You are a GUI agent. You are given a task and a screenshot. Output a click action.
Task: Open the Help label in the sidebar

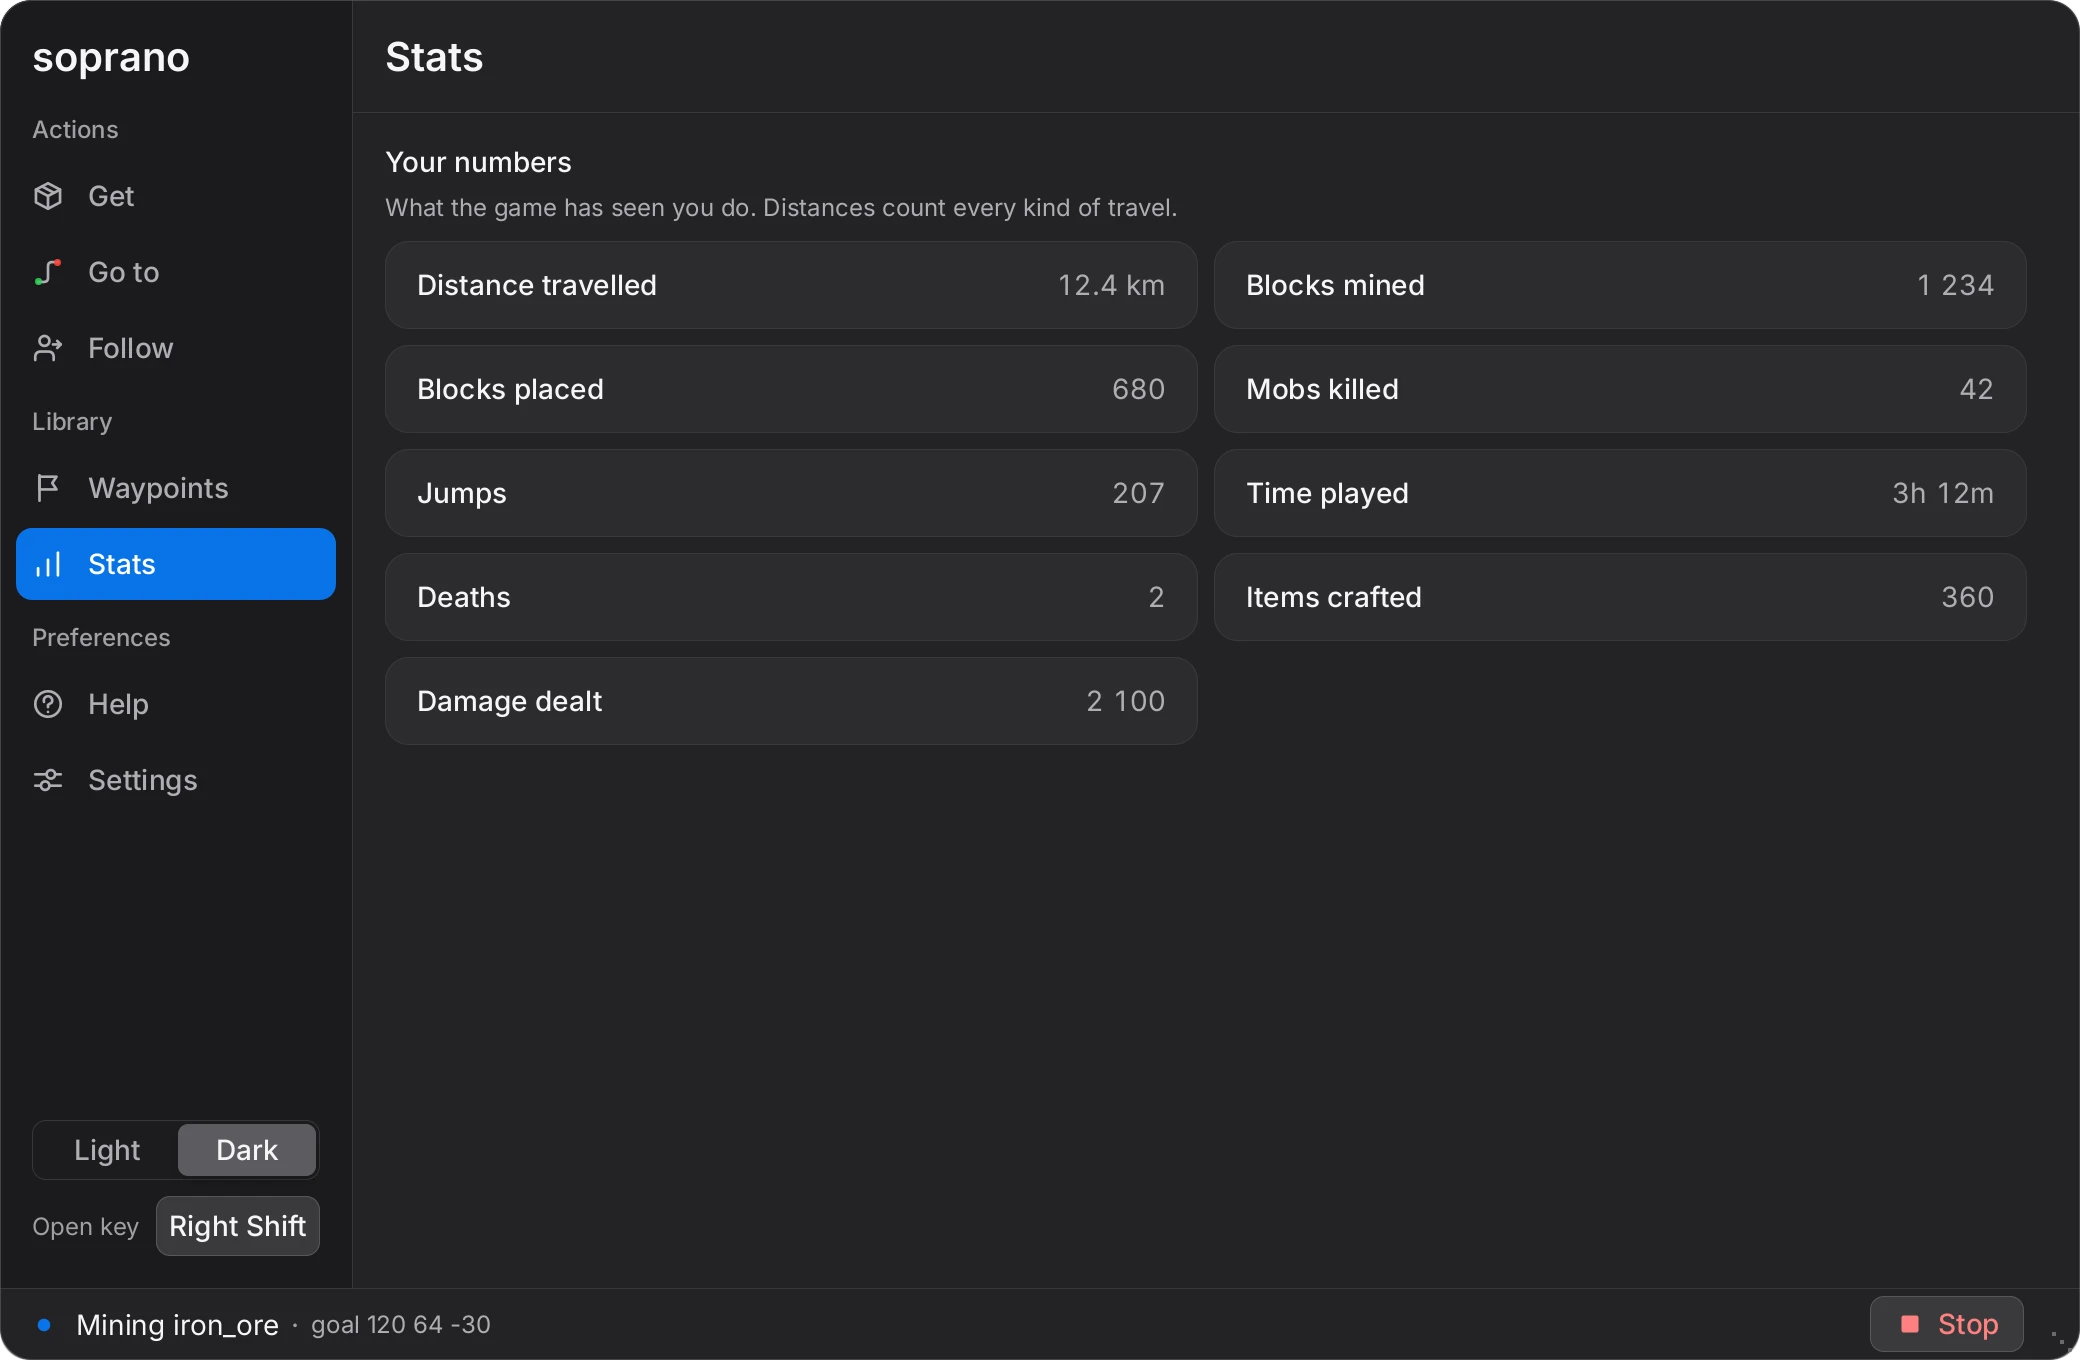118,704
